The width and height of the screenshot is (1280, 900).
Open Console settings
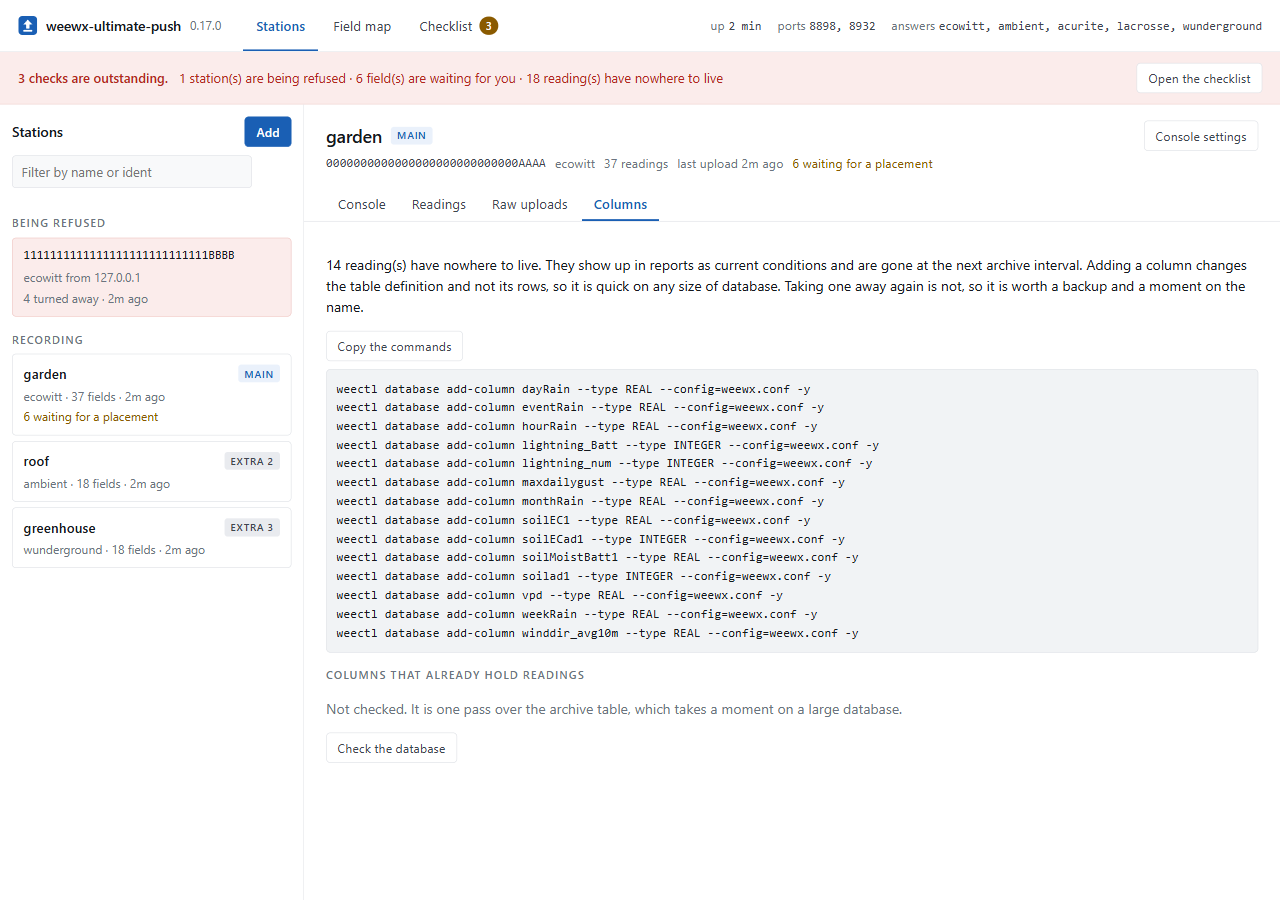click(x=1201, y=136)
